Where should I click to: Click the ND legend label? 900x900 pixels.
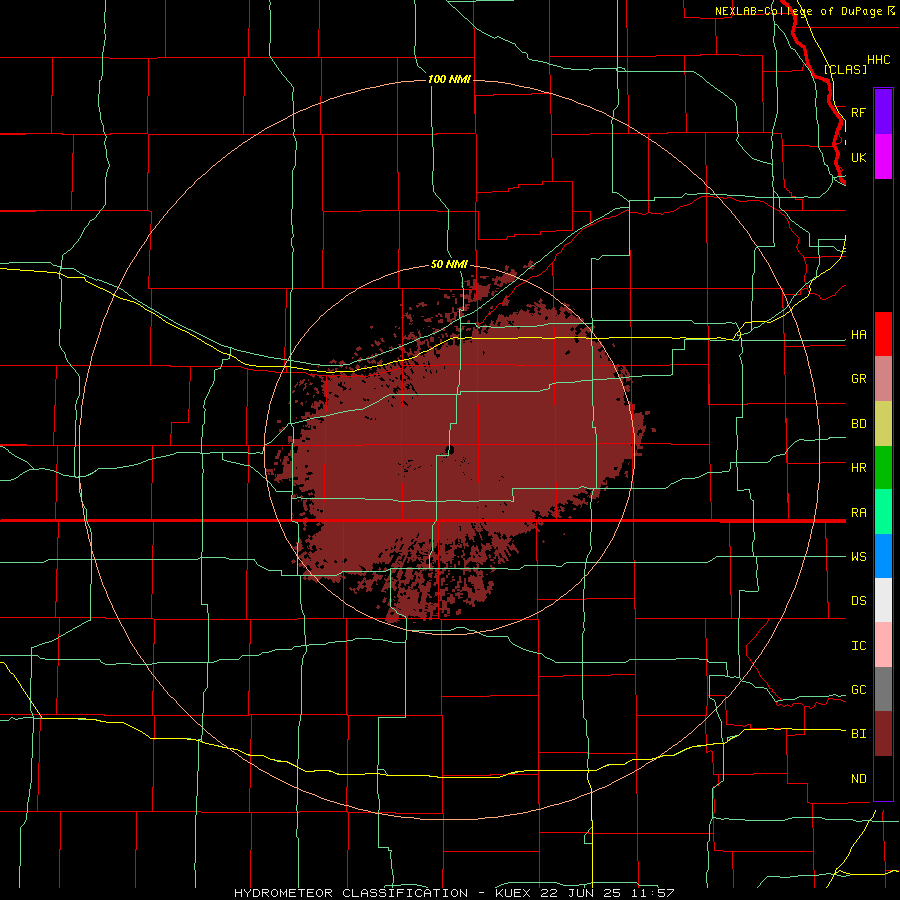point(858,779)
